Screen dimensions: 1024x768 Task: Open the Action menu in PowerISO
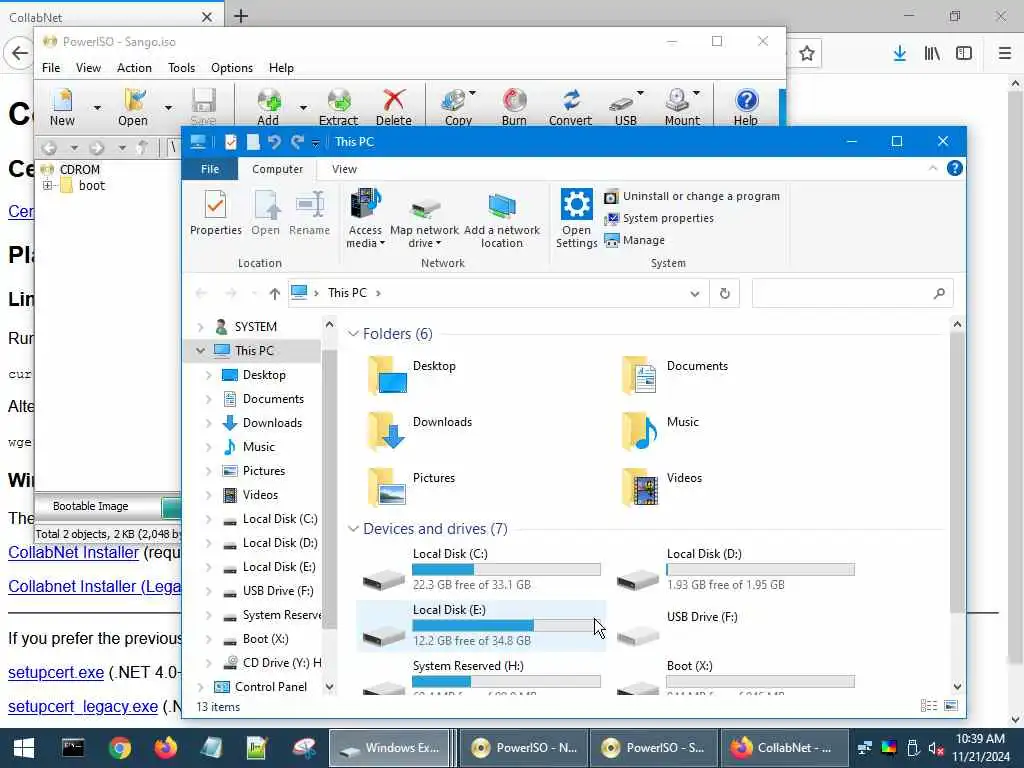[135, 68]
